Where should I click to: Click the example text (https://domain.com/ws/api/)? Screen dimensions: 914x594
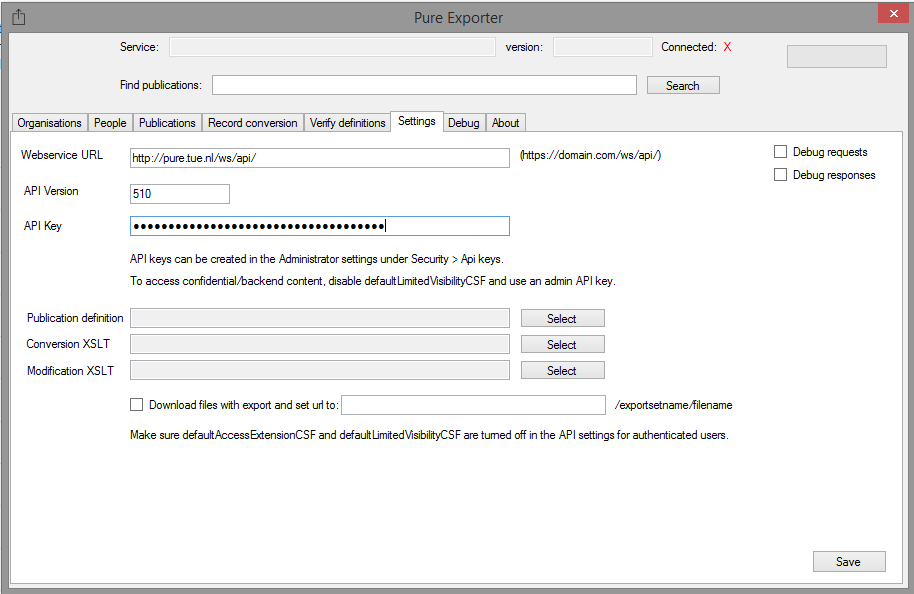pos(590,155)
